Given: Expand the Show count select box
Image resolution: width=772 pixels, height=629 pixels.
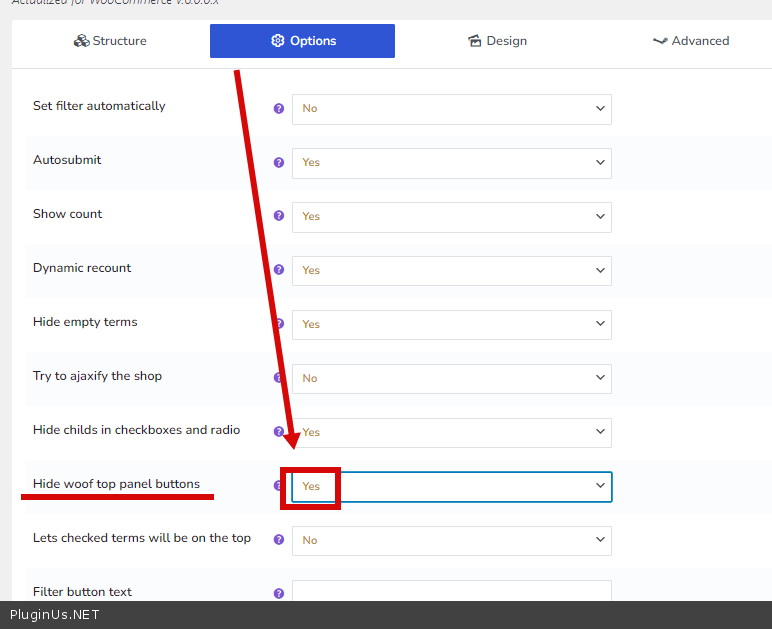Looking at the screenshot, I should (451, 216).
